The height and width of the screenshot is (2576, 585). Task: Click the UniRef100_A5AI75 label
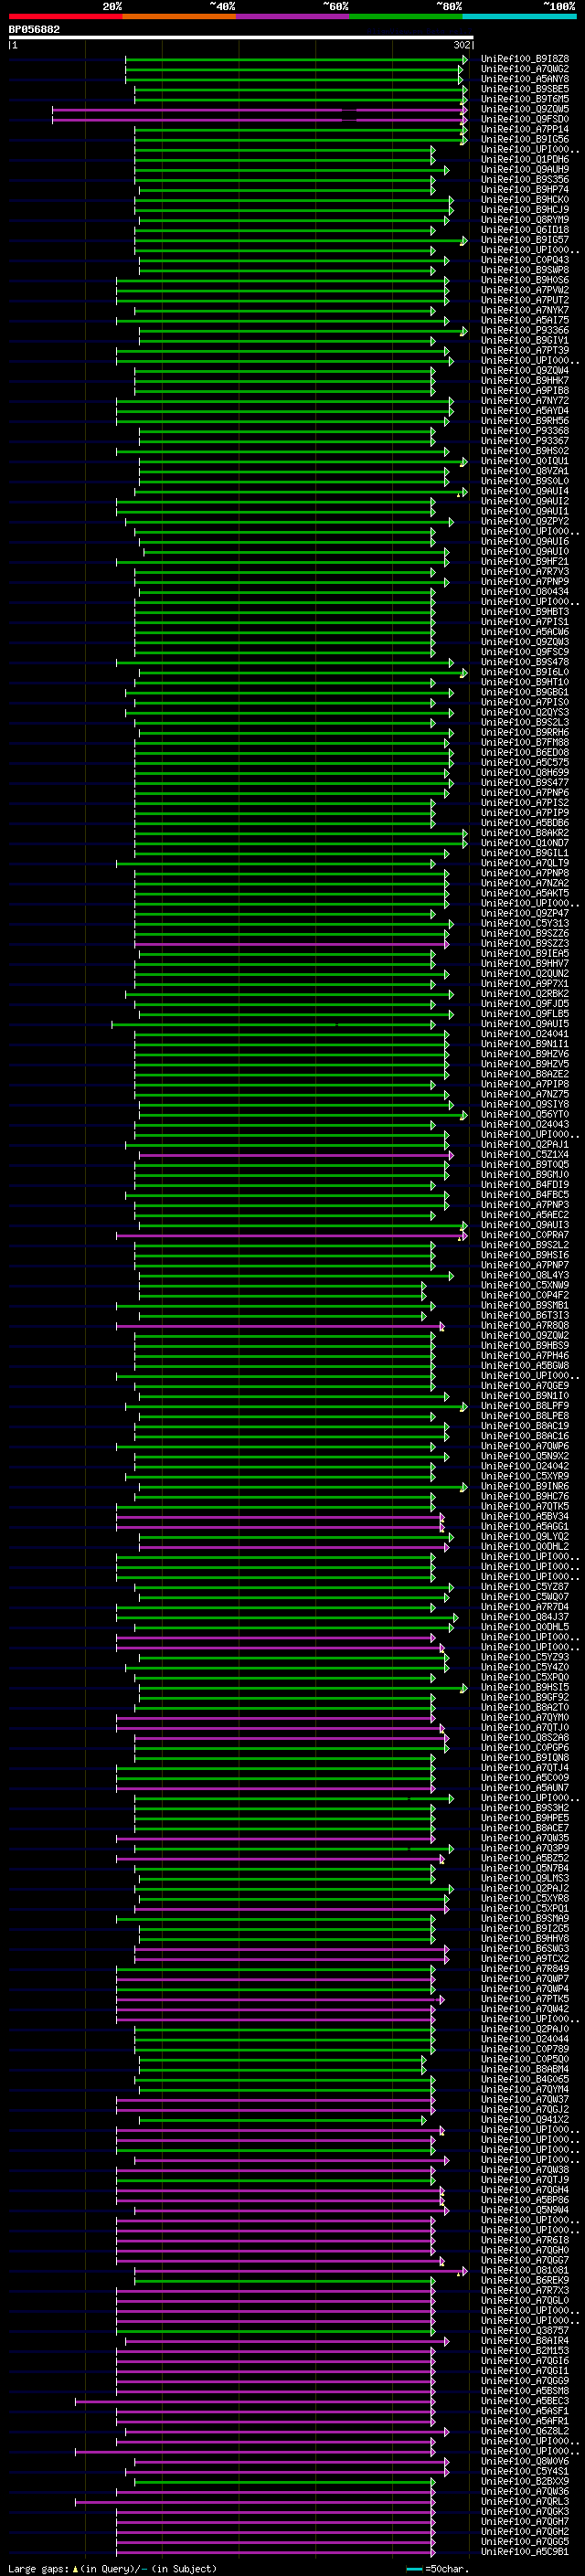click(x=525, y=321)
